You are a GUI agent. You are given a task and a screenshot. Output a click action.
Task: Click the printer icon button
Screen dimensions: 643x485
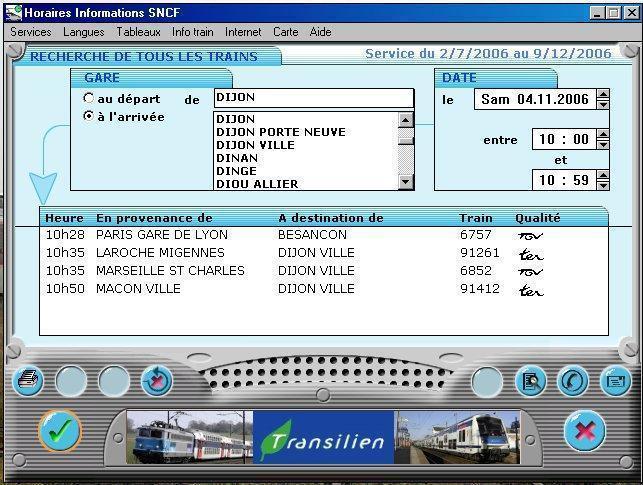pos(30,380)
